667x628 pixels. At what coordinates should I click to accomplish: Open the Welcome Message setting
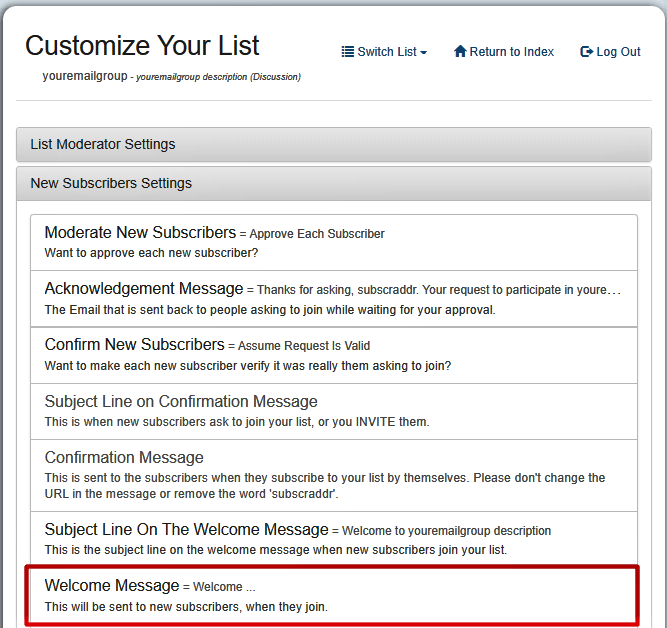click(332, 596)
